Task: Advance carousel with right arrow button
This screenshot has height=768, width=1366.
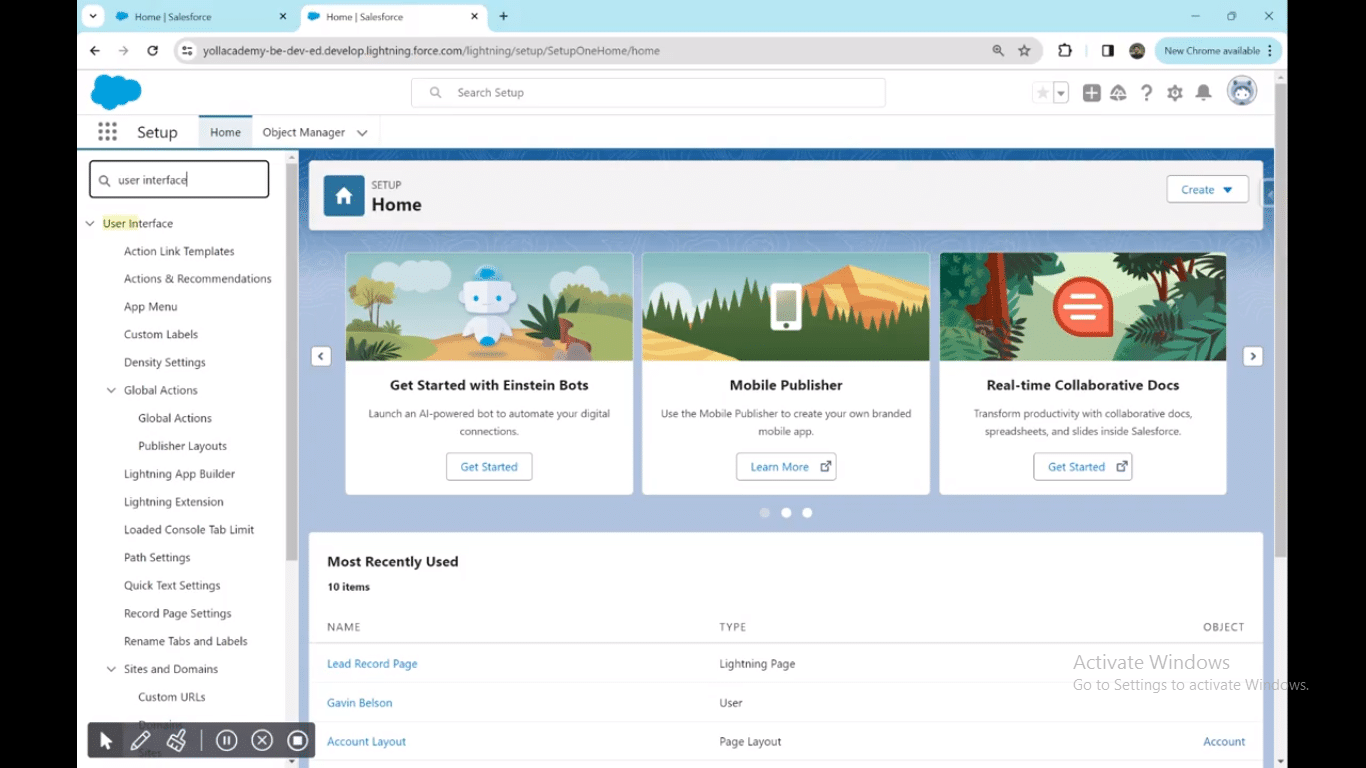Action: pyautogui.click(x=1252, y=356)
